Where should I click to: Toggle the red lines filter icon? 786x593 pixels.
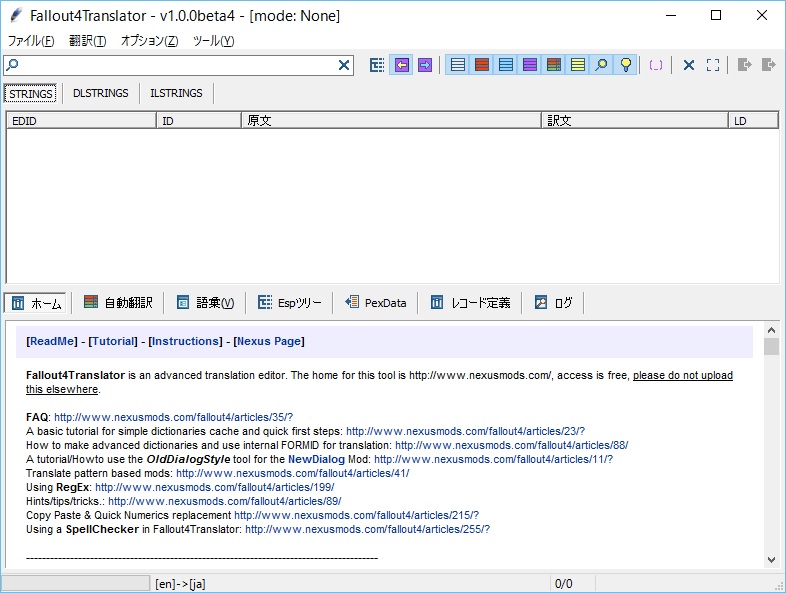482,65
